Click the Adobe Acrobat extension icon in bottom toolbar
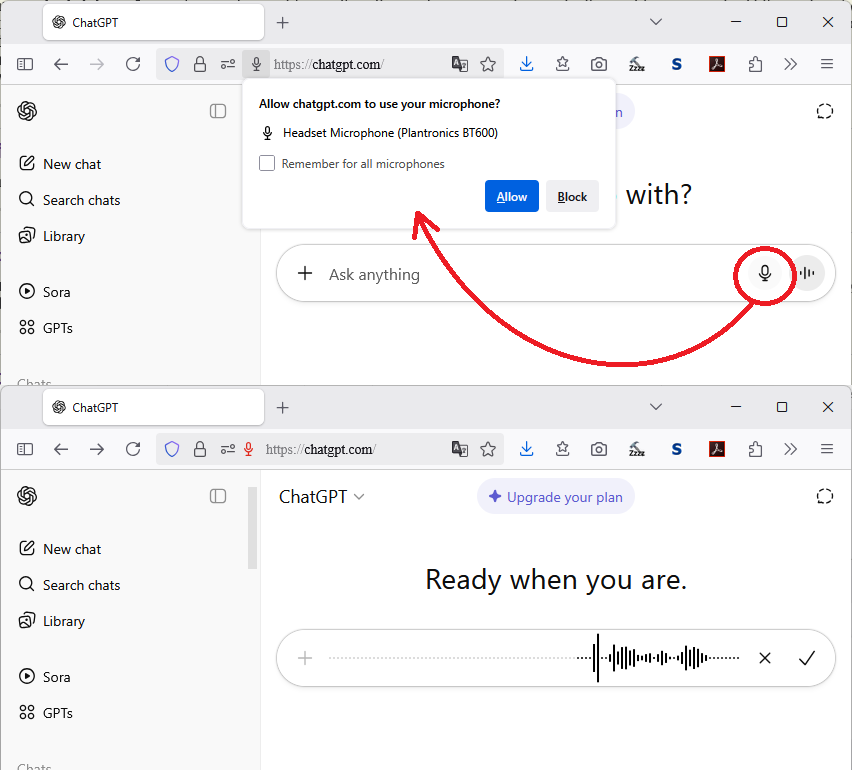The width and height of the screenshot is (852, 770). 717,449
